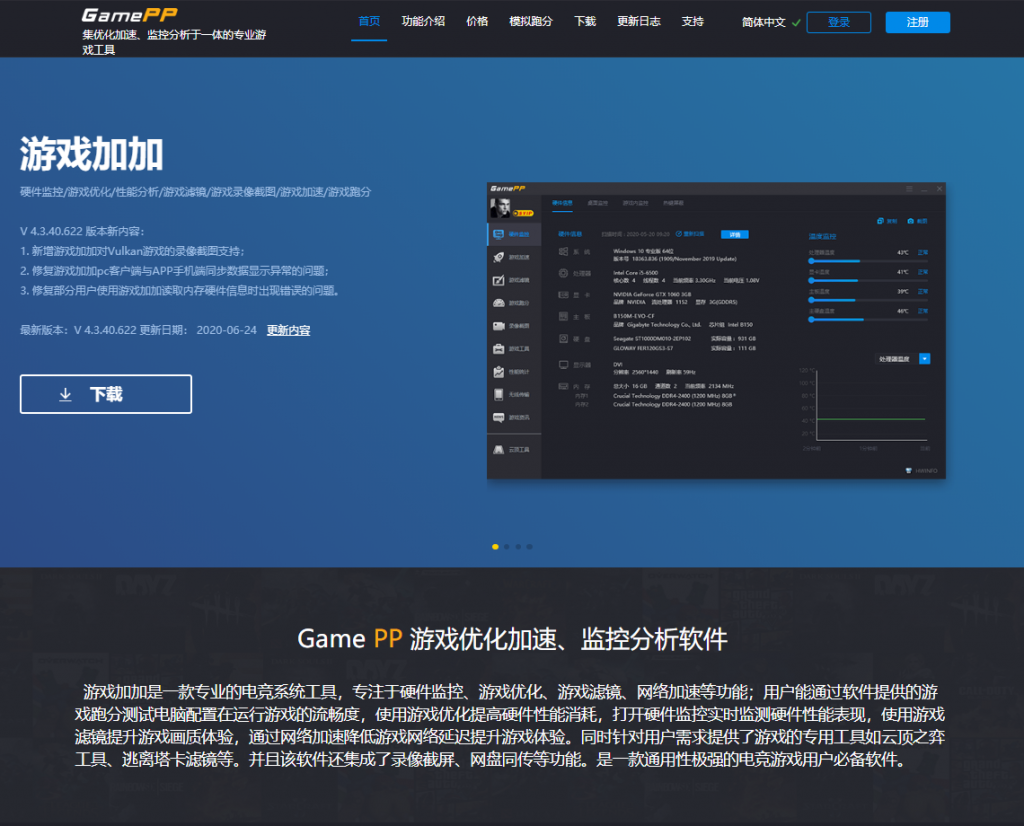Click the blue 详情 button in preview

[735, 234]
